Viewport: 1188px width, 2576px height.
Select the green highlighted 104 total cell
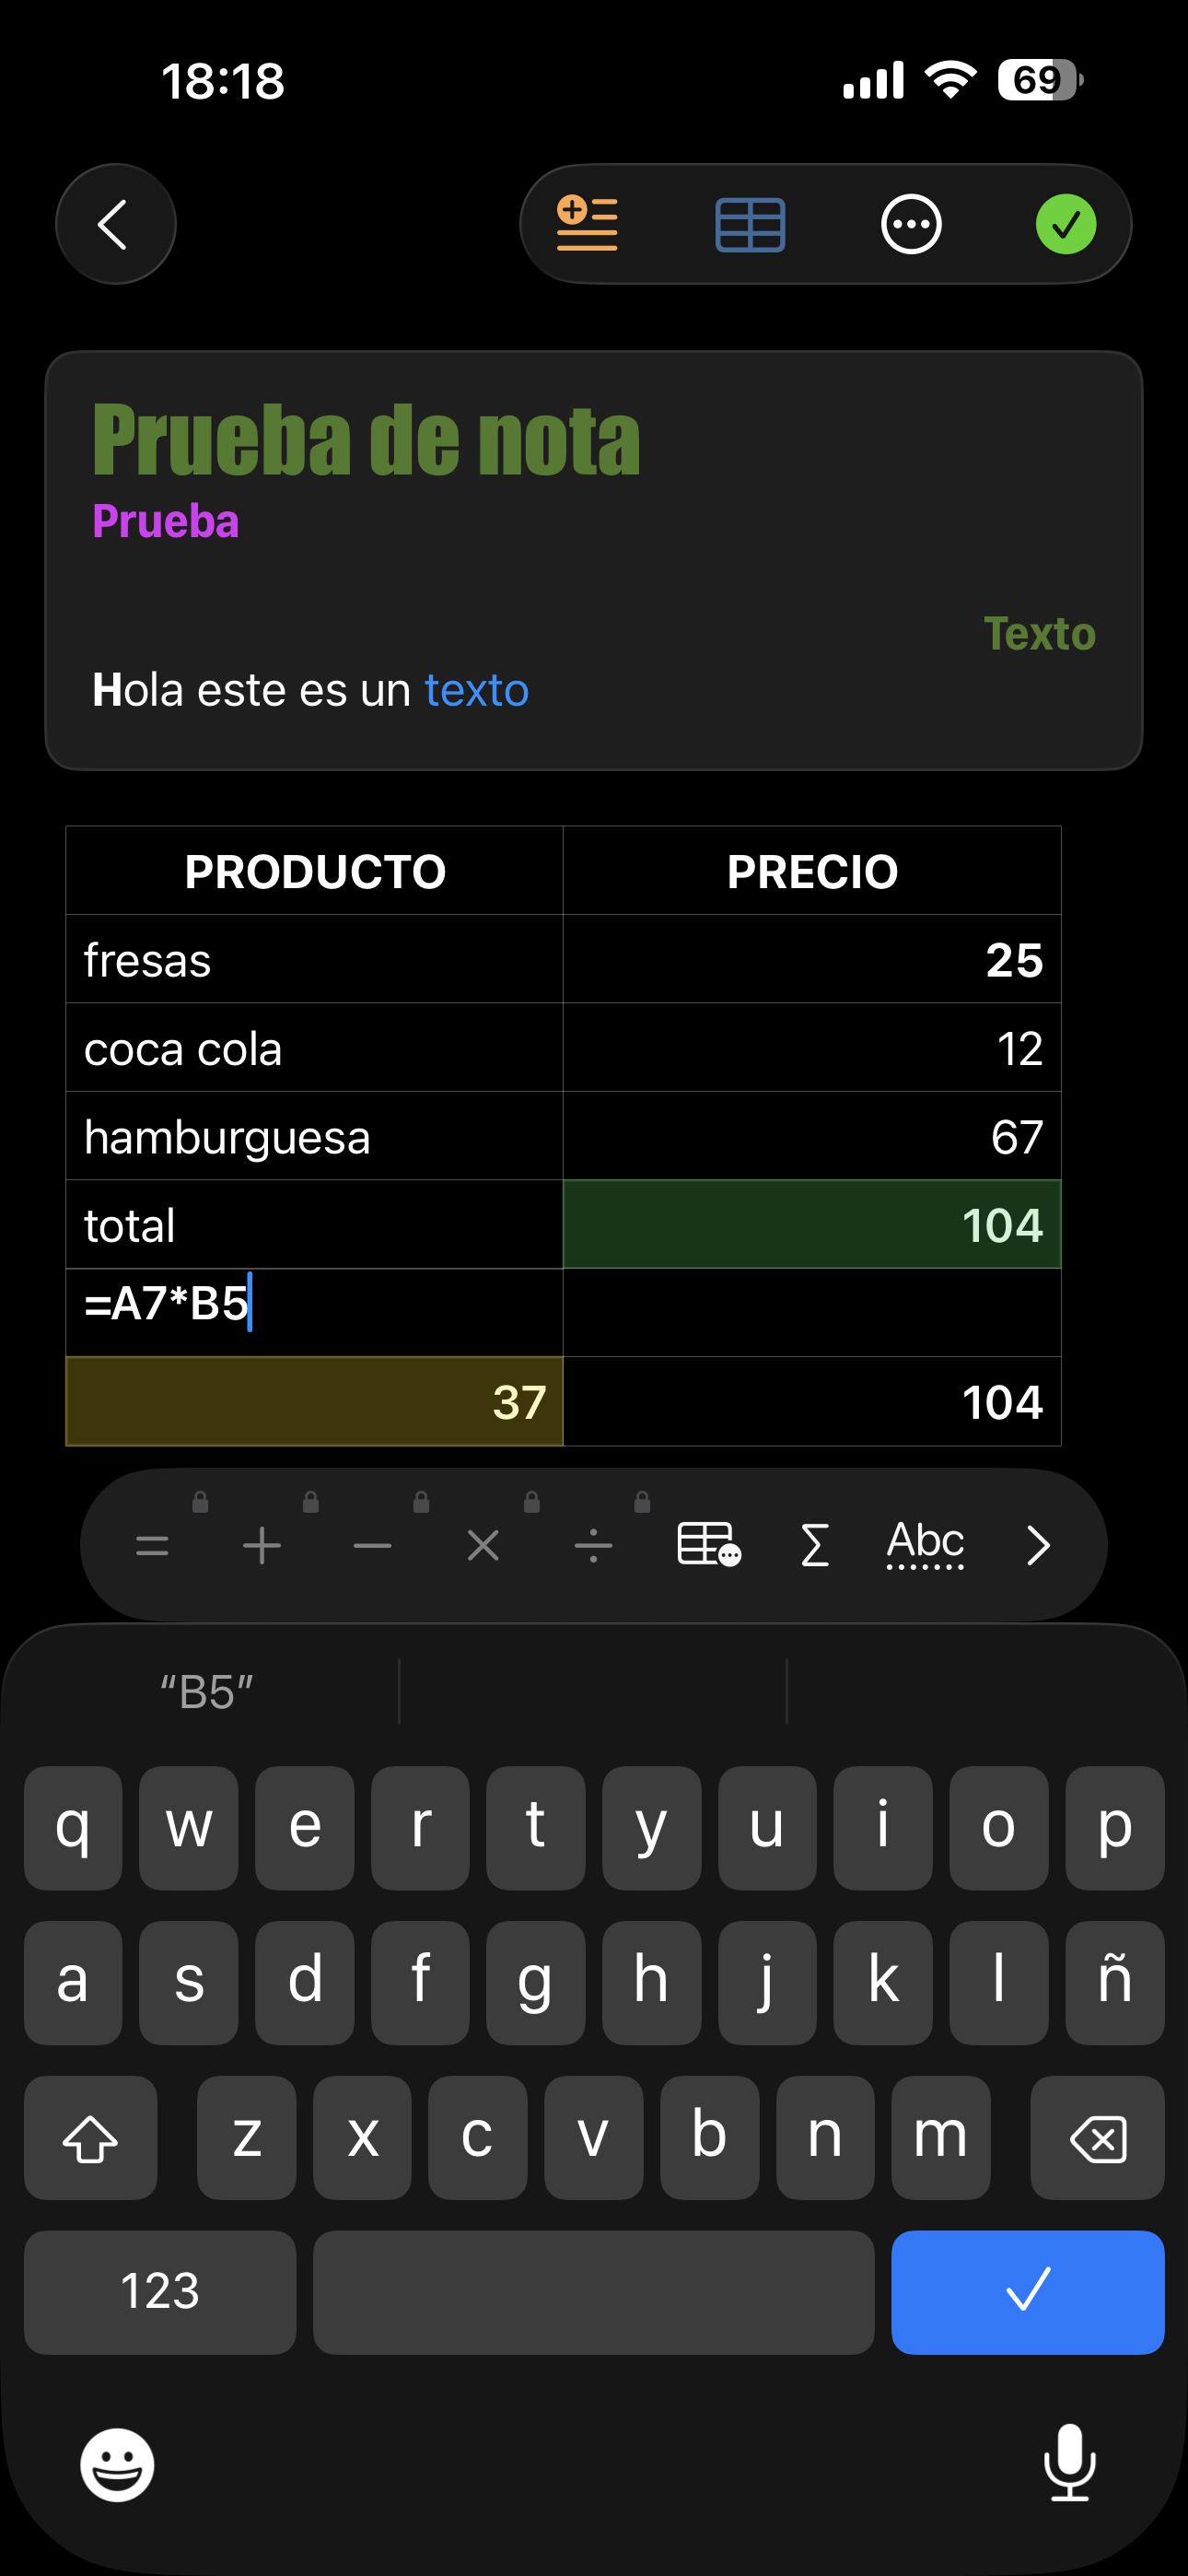811,1225
